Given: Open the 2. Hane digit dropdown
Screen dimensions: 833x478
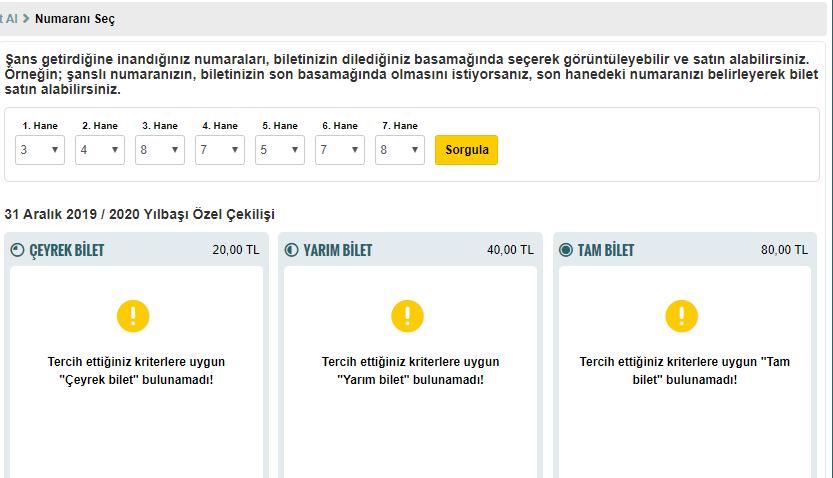Looking at the screenshot, I should click(x=100, y=150).
